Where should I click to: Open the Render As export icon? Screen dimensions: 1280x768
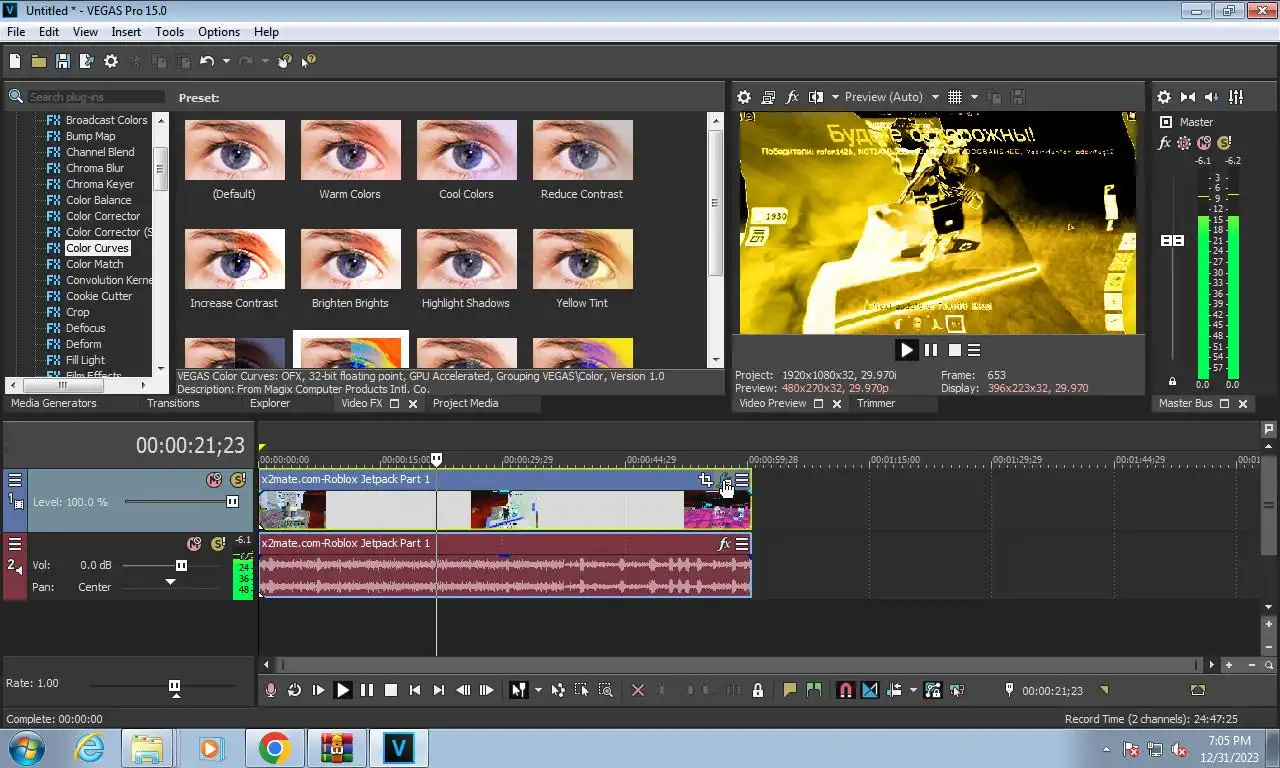coord(87,61)
